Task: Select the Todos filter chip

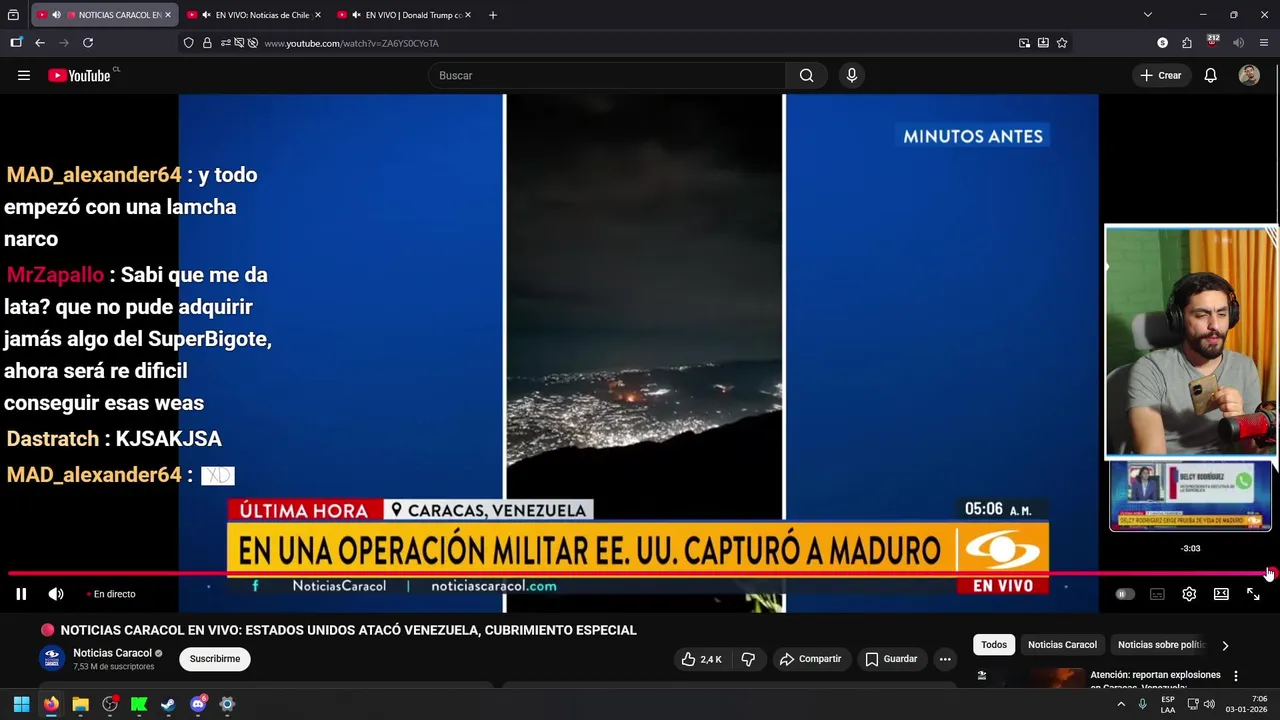Action: tap(994, 645)
